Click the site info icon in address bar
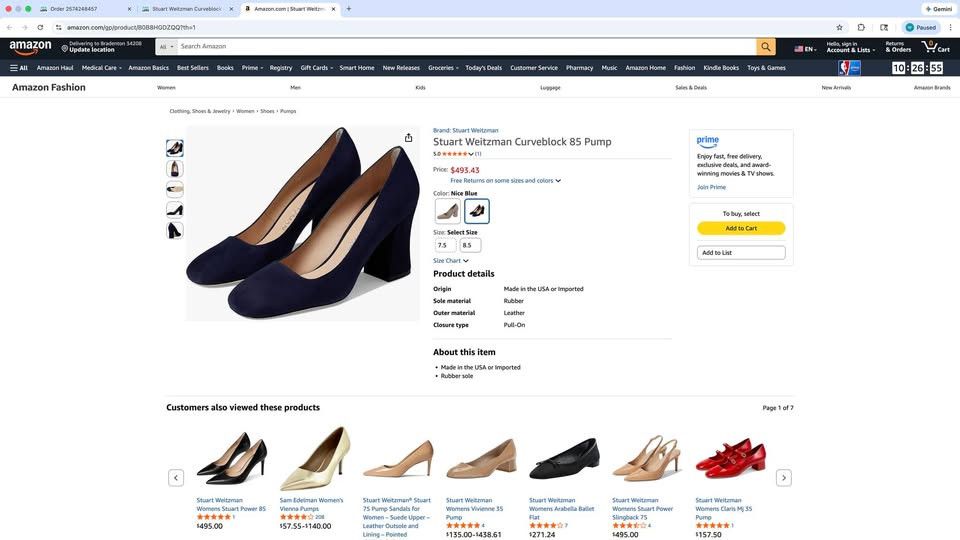Viewport: 960px width, 540px height. click(58, 27)
